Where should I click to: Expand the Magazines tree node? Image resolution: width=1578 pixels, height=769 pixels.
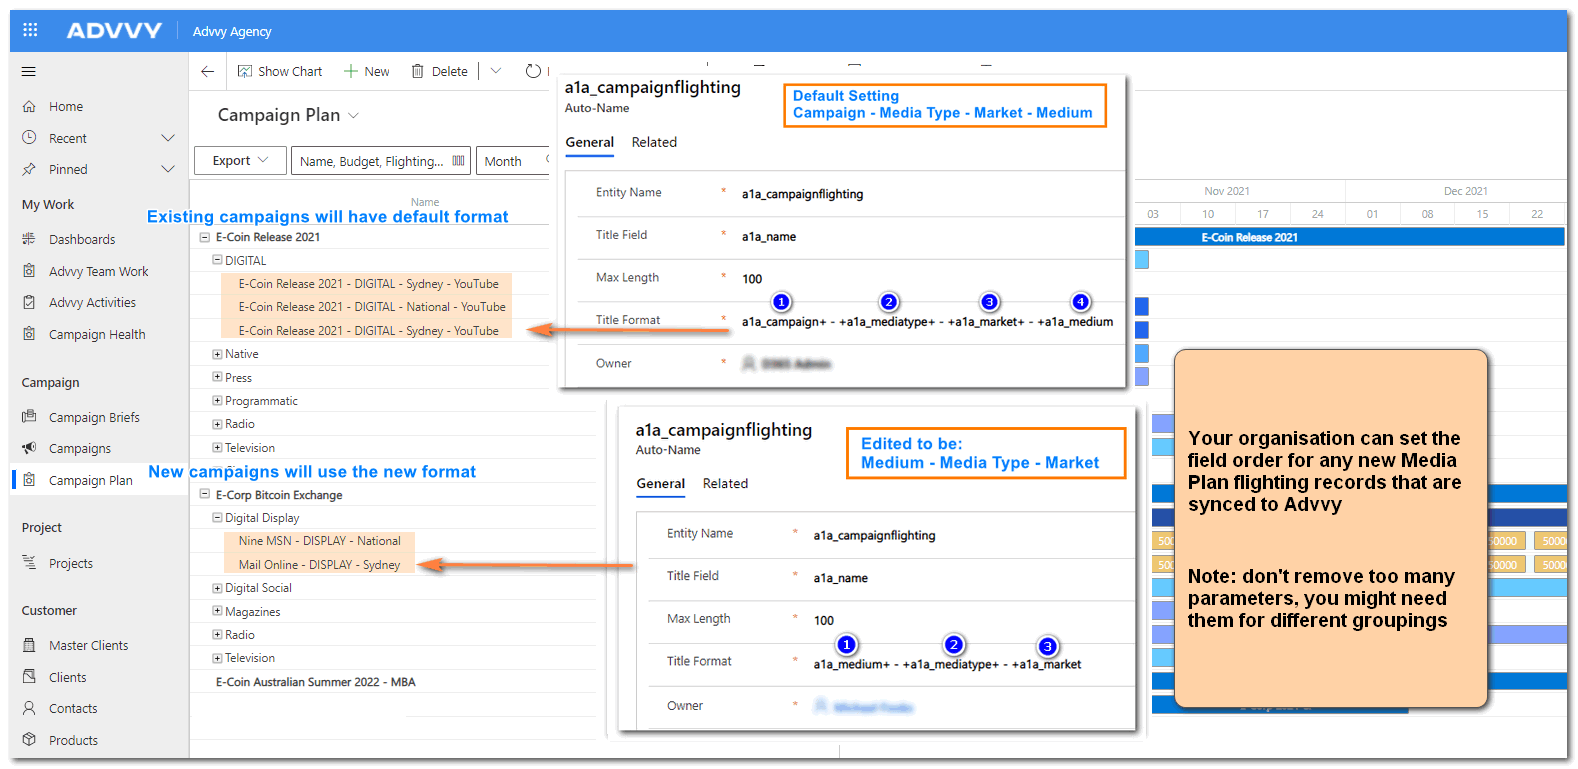(217, 611)
